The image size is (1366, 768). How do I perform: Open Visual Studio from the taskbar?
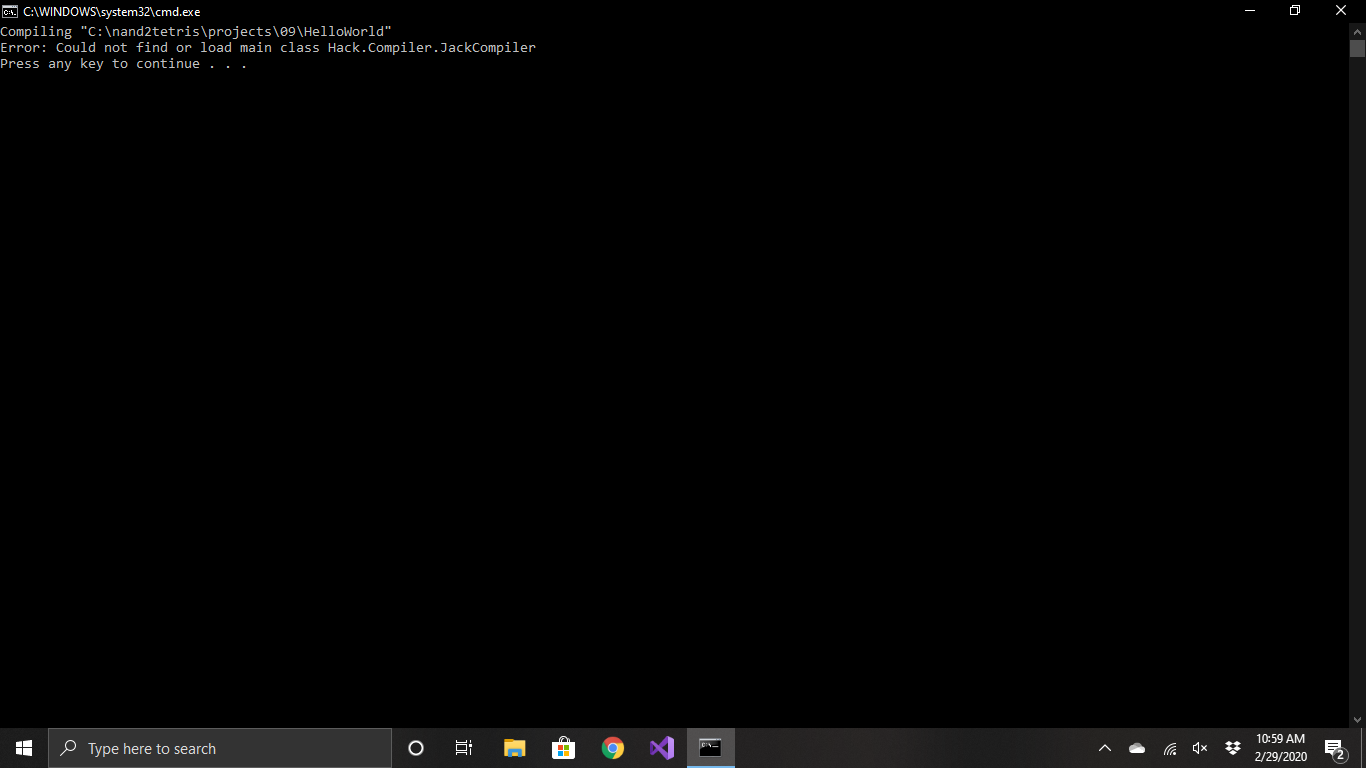click(x=662, y=748)
